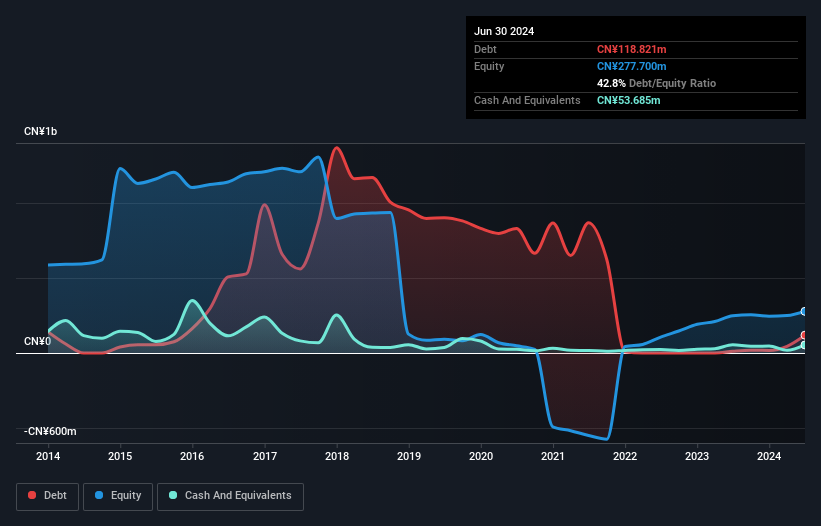
Task: Click the teal Cash endpoint marker at the chart's right edge
Action: pyautogui.click(x=804, y=345)
